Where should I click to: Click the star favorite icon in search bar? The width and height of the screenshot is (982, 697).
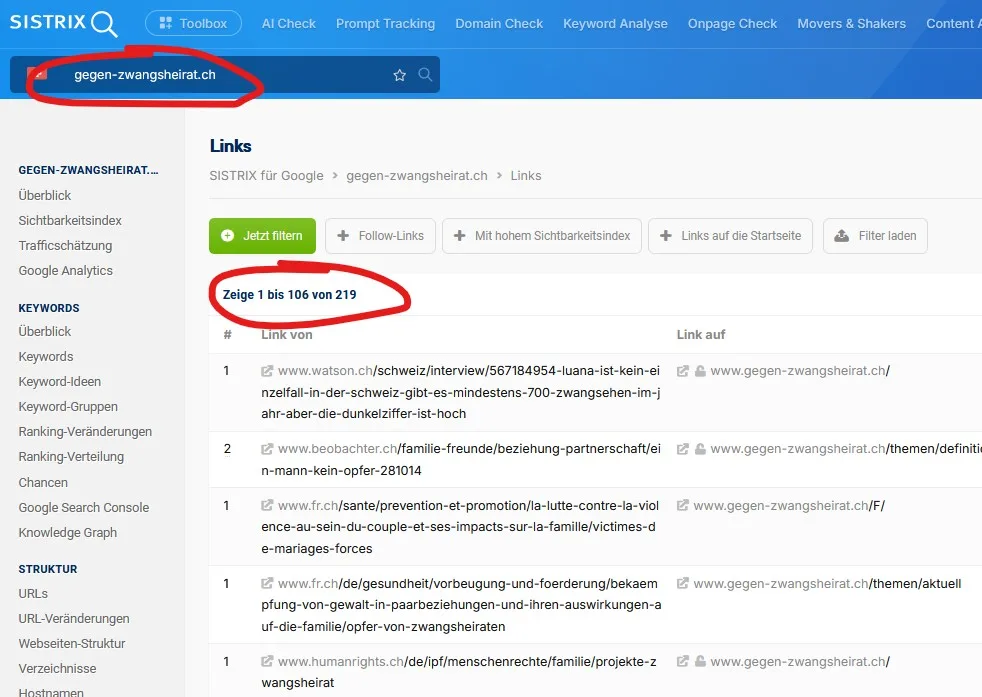click(x=400, y=75)
